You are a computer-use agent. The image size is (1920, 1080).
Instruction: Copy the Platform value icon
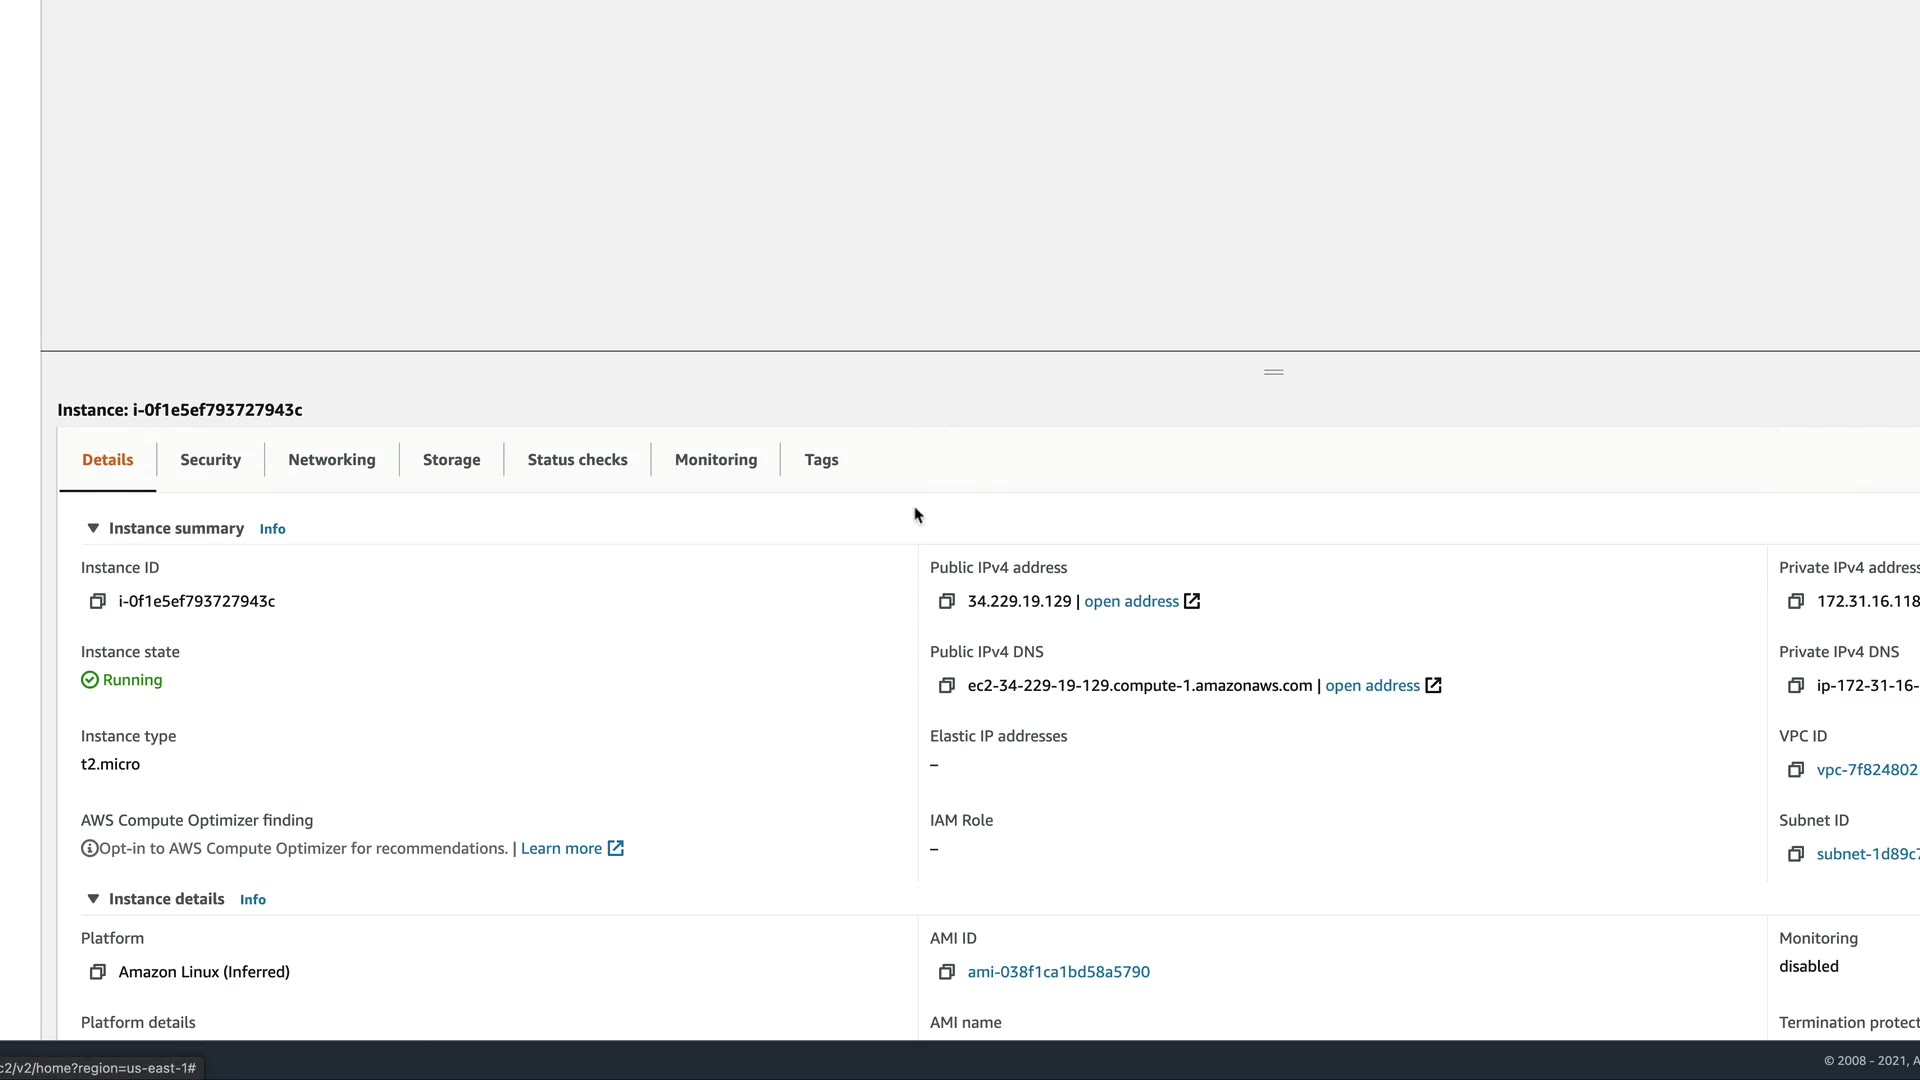pyautogui.click(x=97, y=972)
